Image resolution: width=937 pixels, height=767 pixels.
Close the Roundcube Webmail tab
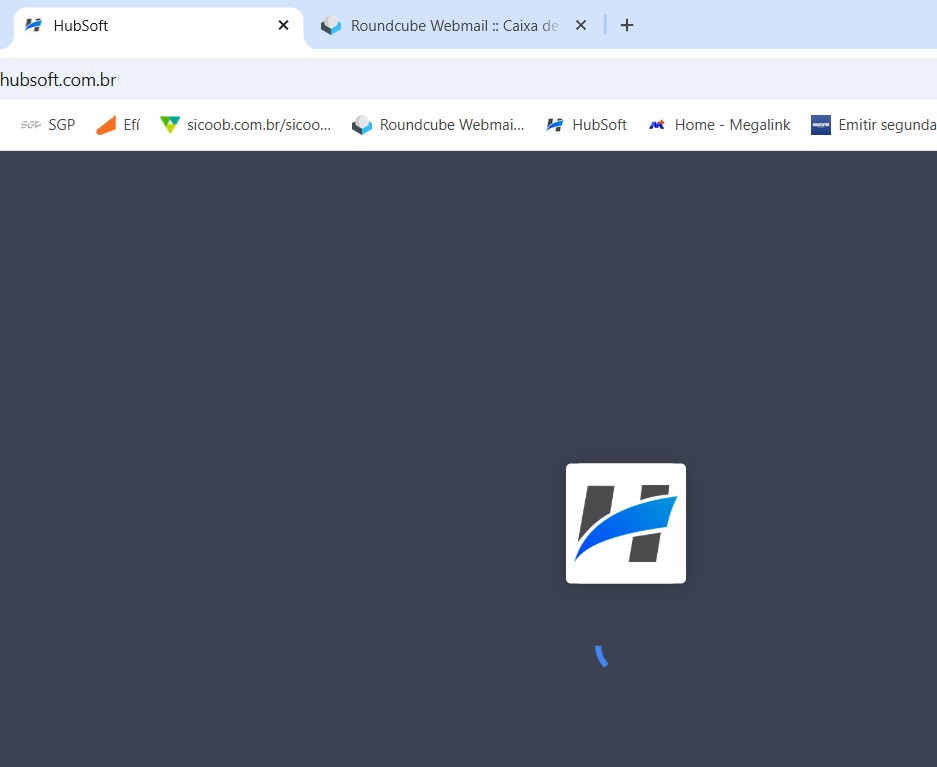(x=580, y=25)
